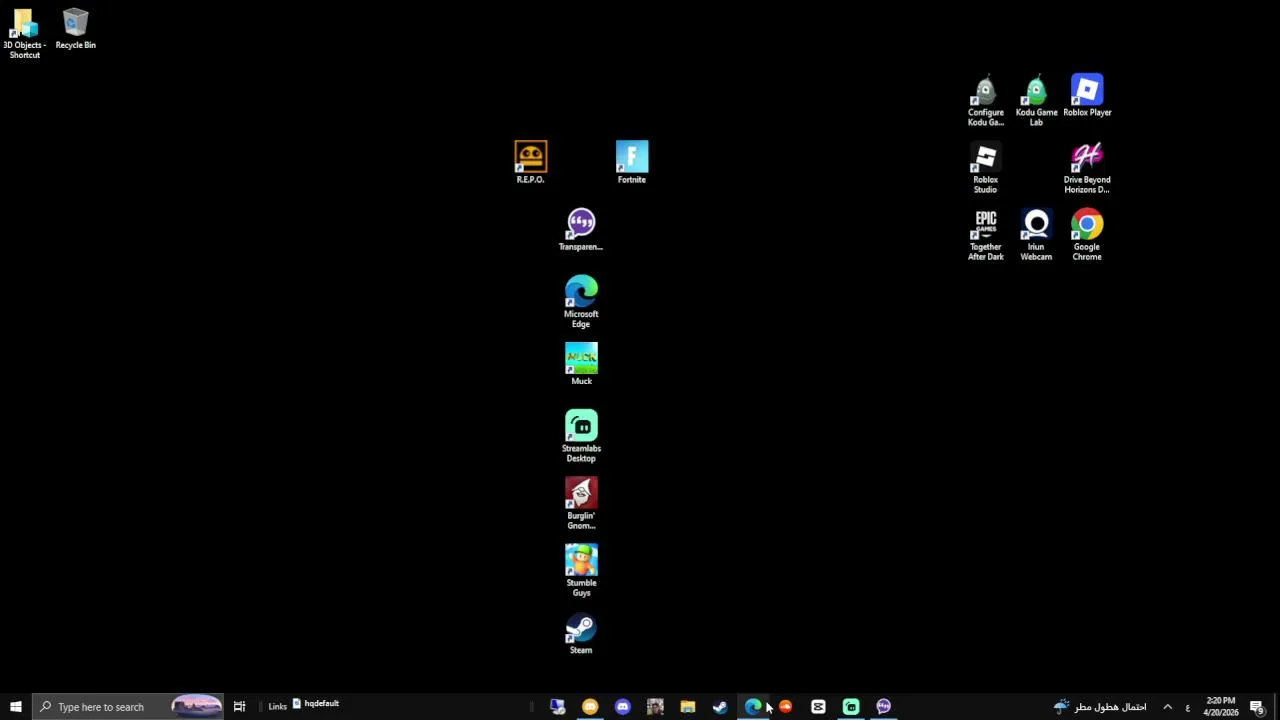Switch the keyboard input language indicator

(1187, 707)
